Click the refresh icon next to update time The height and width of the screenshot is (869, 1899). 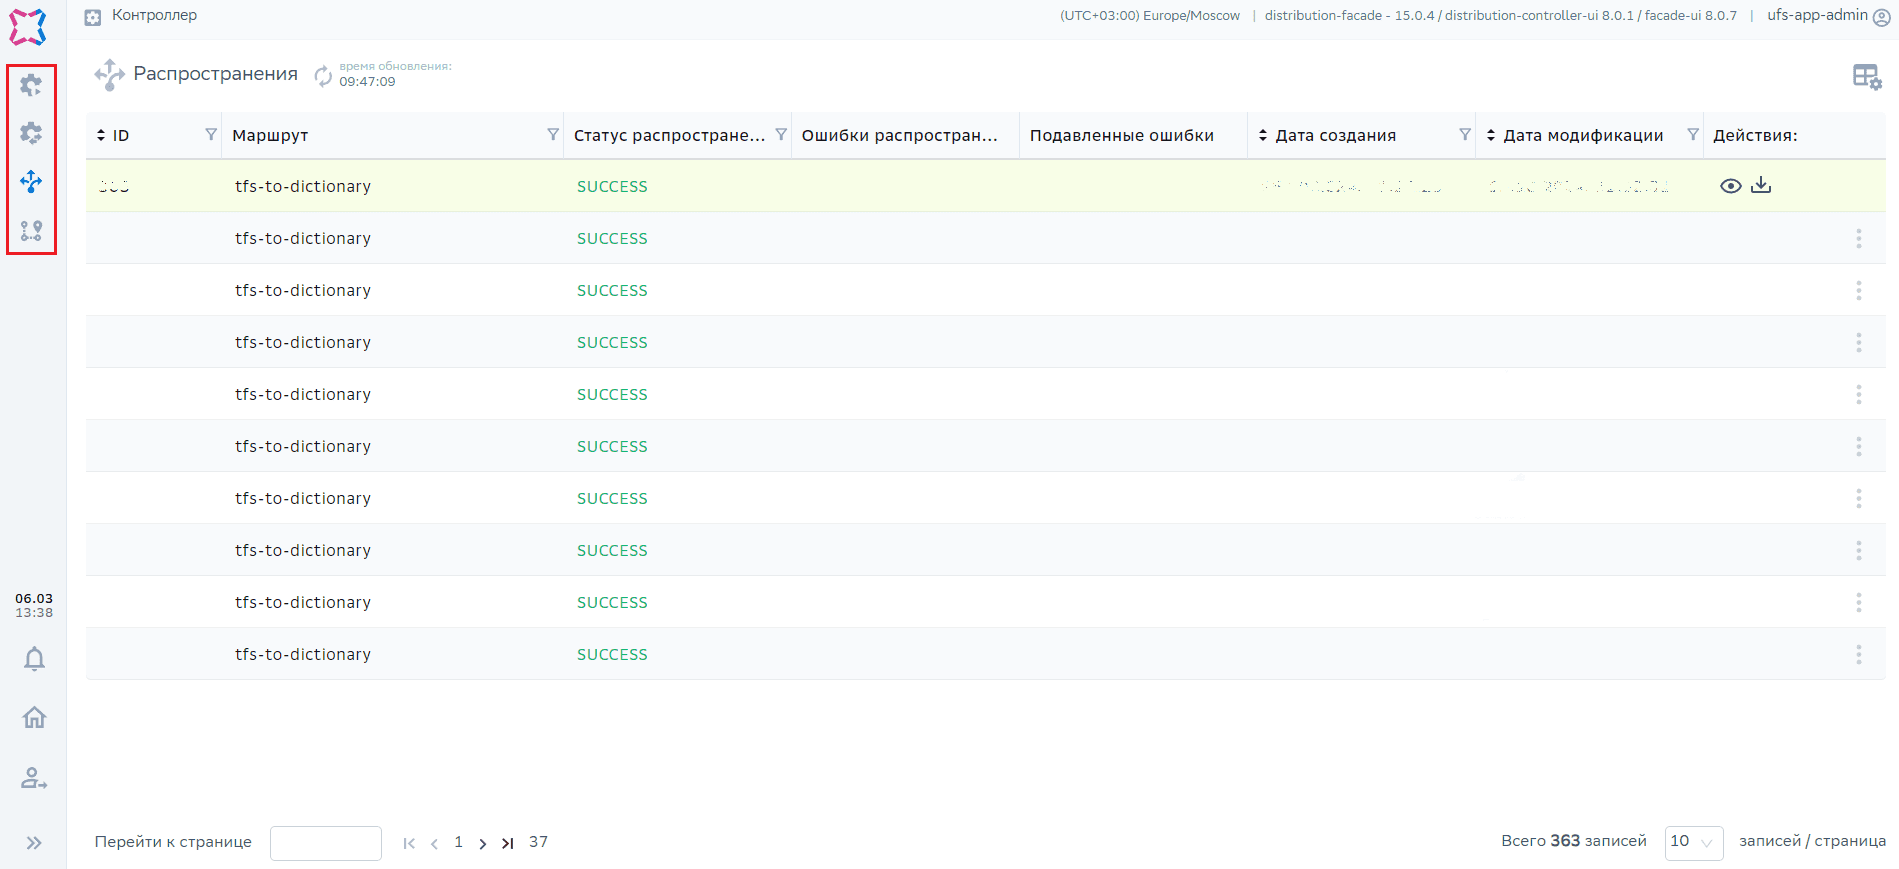click(323, 75)
